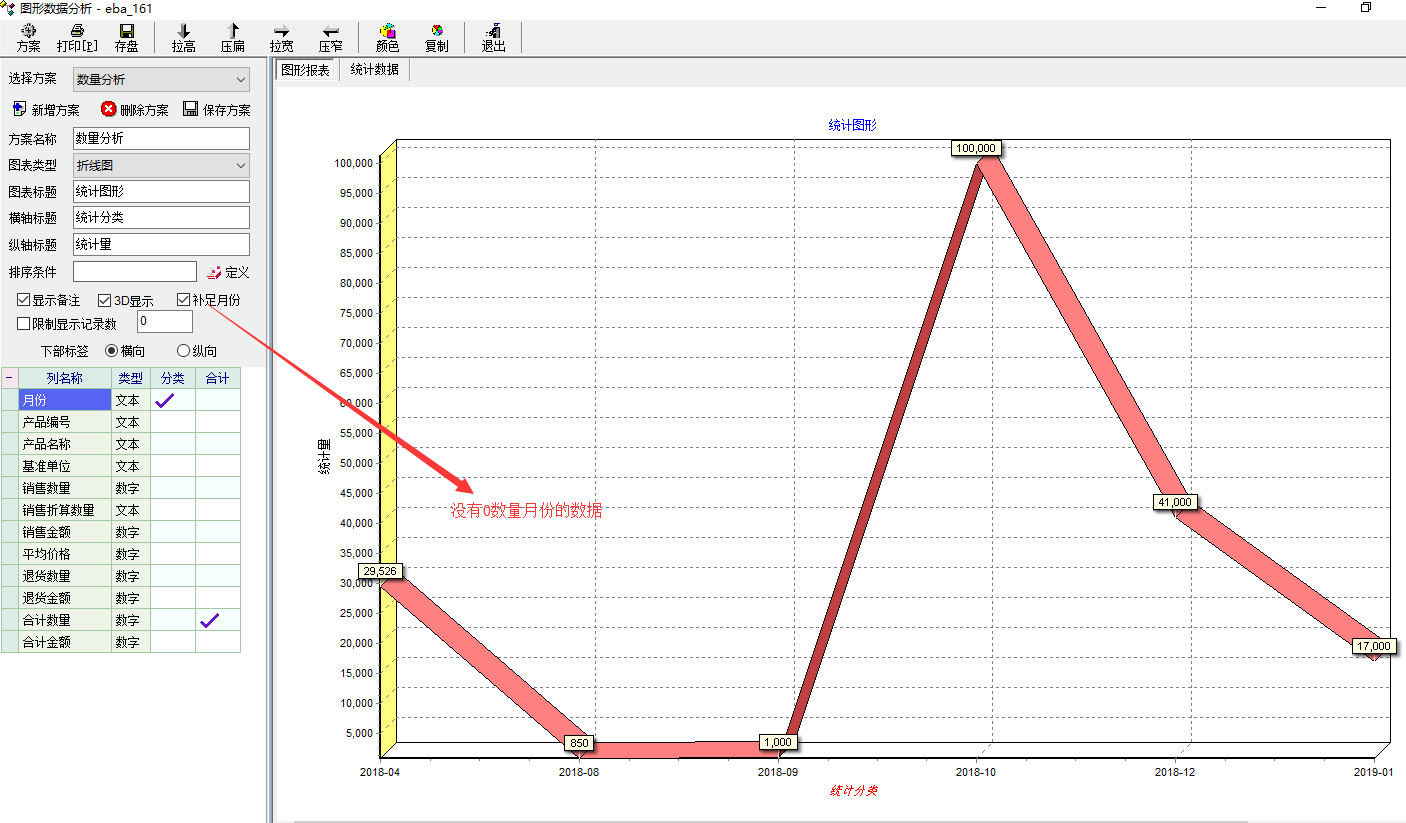Click the 拉高 stretch-taller icon
Image resolution: width=1406 pixels, height=823 pixels.
click(x=183, y=32)
